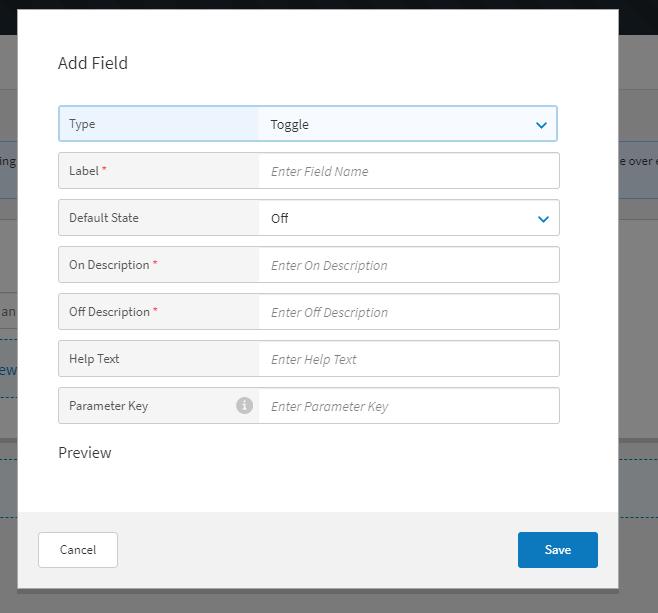
Task: Click into the Enter On Description field
Action: click(x=408, y=265)
